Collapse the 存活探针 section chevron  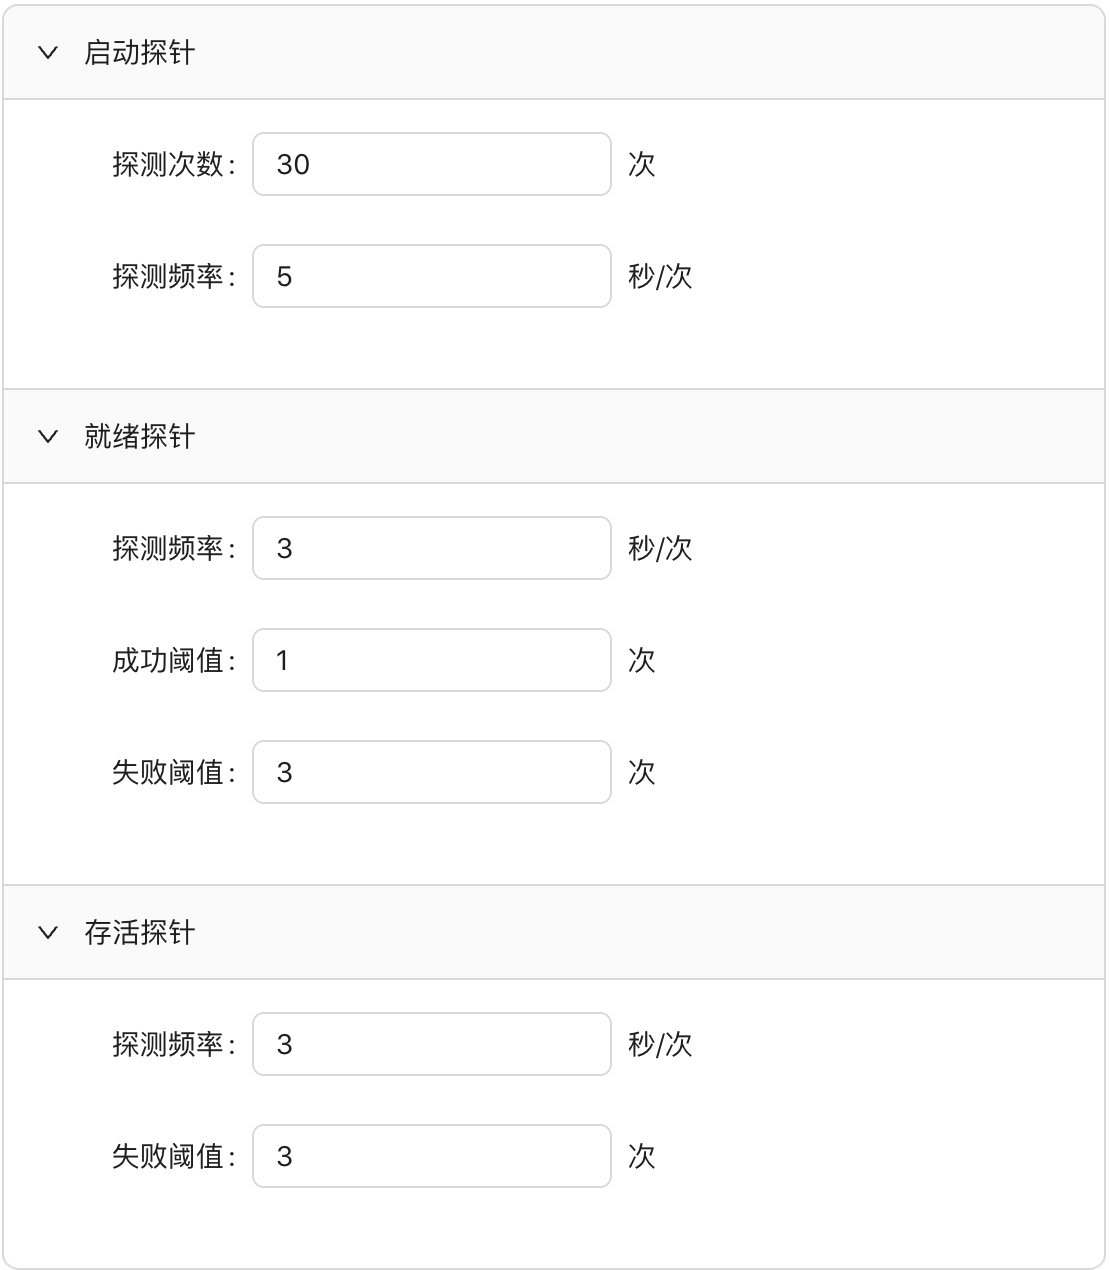point(48,932)
